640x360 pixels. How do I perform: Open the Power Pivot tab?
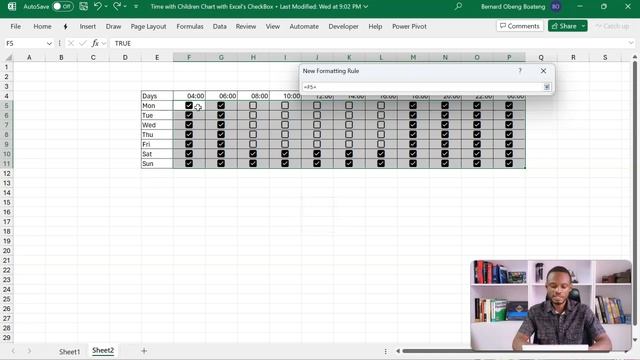(x=409, y=26)
